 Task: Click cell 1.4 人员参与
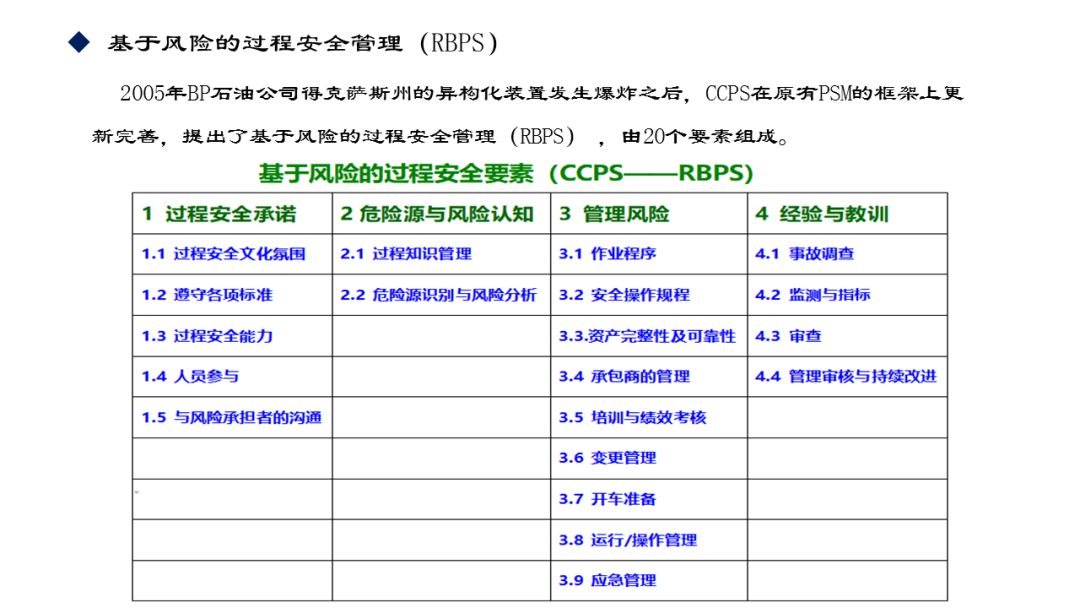232,376
